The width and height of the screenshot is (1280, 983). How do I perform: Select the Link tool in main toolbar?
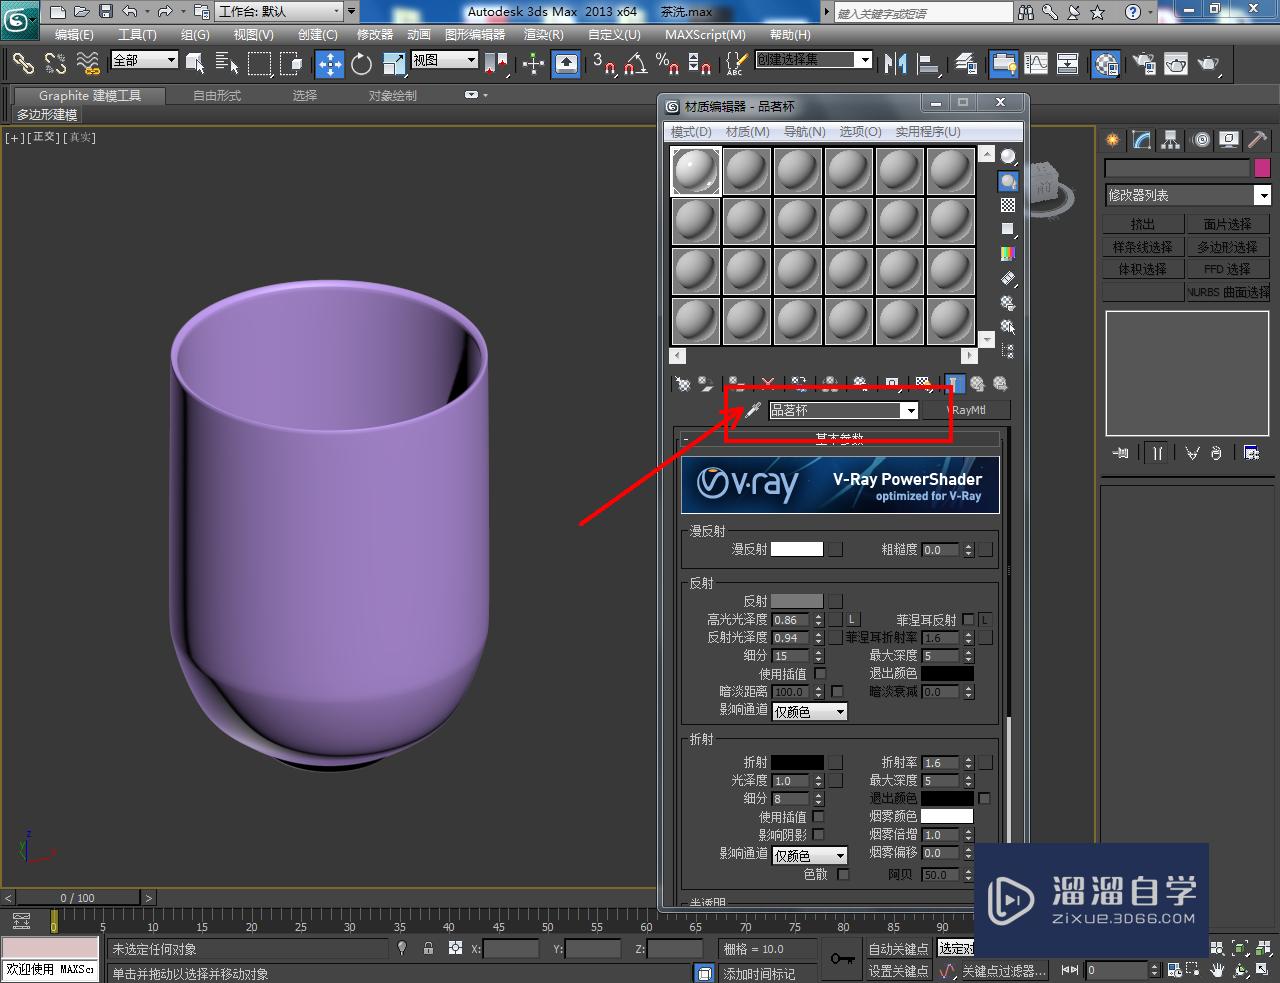[x=23, y=64]
